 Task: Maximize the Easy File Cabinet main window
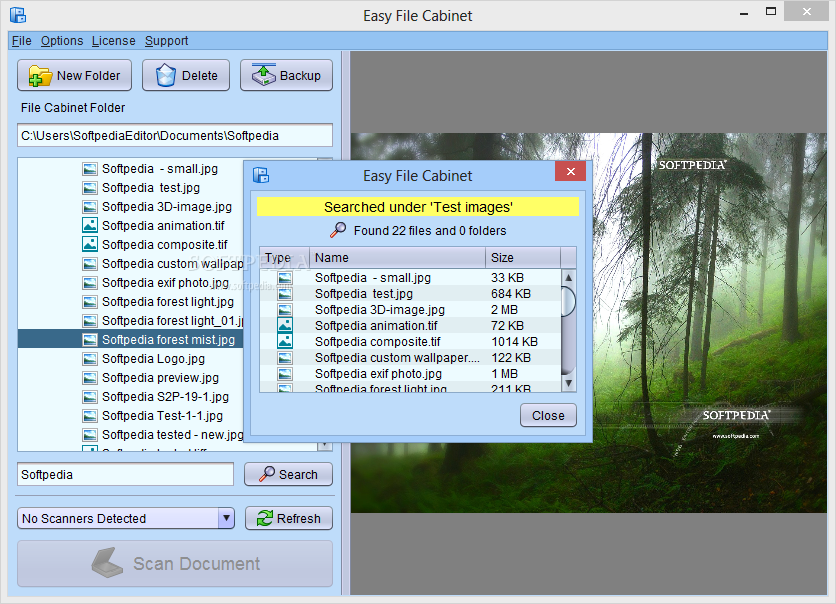771,11
